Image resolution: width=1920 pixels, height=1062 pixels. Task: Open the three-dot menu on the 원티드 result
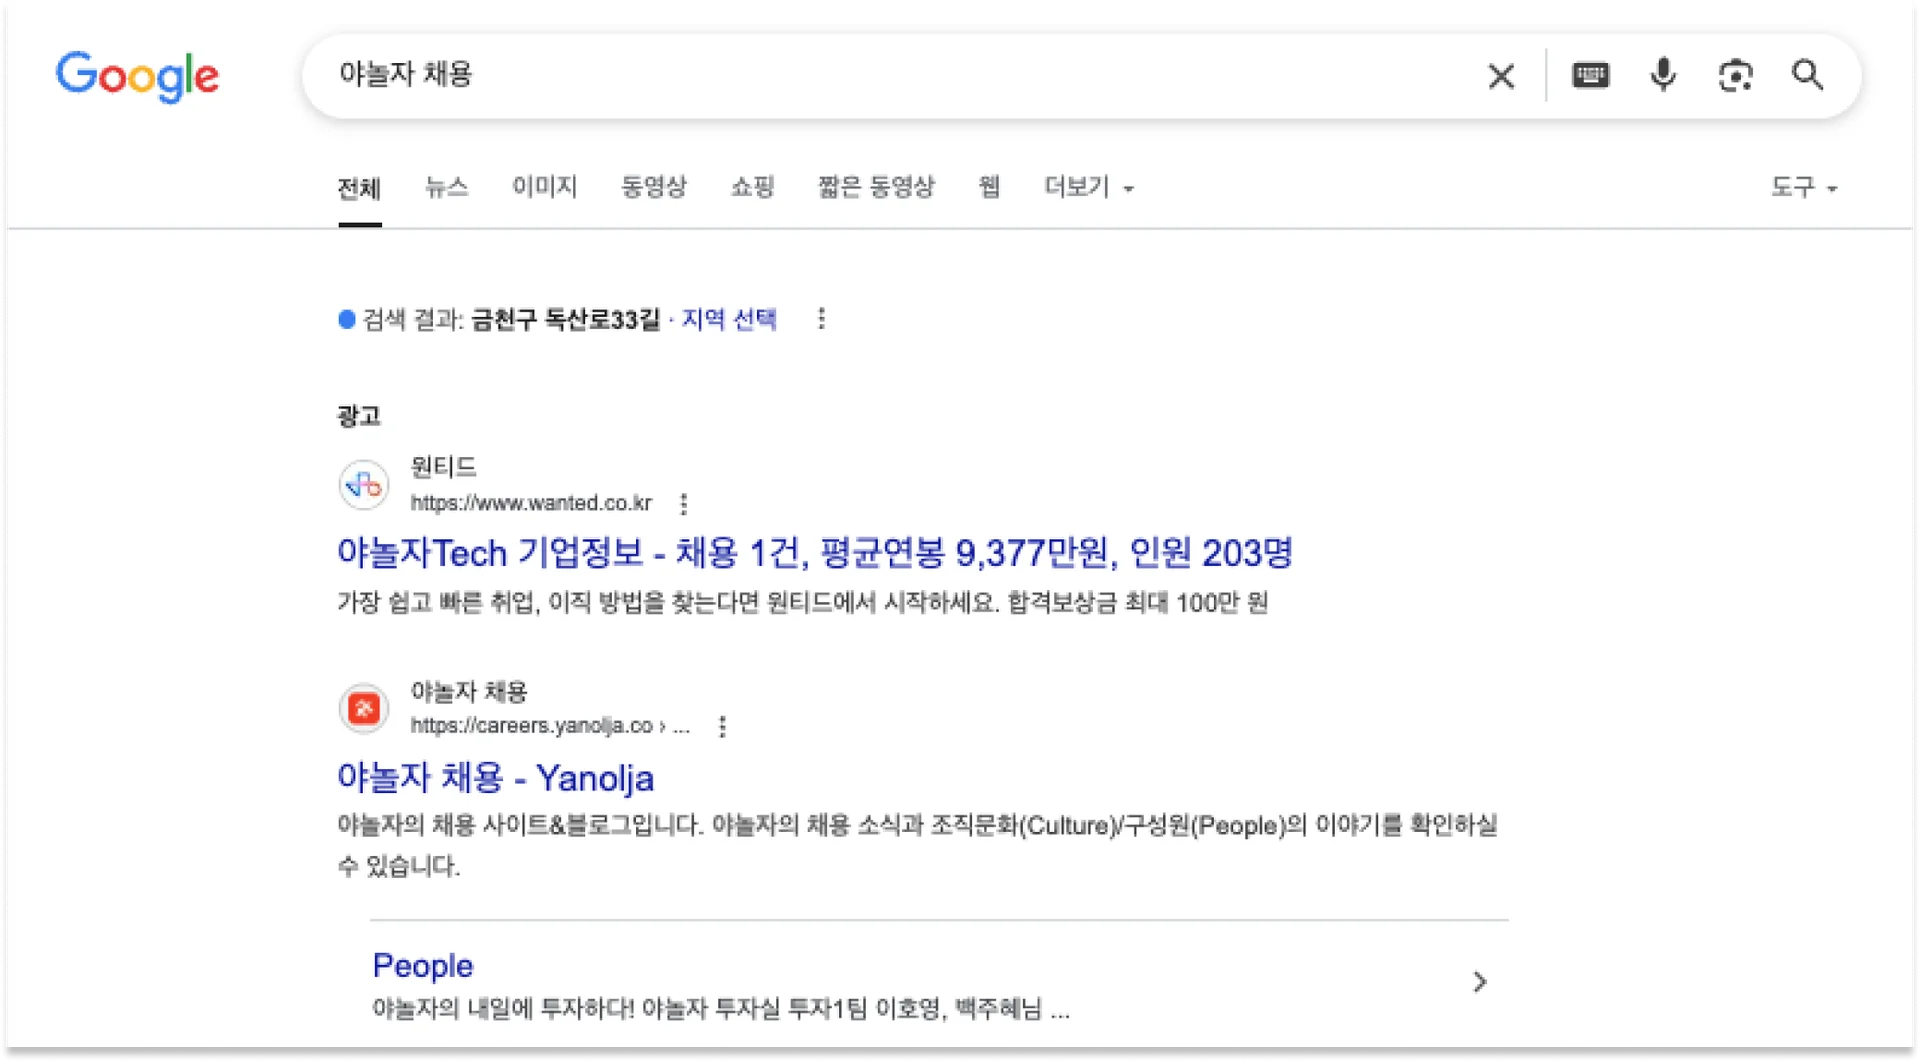684,503
